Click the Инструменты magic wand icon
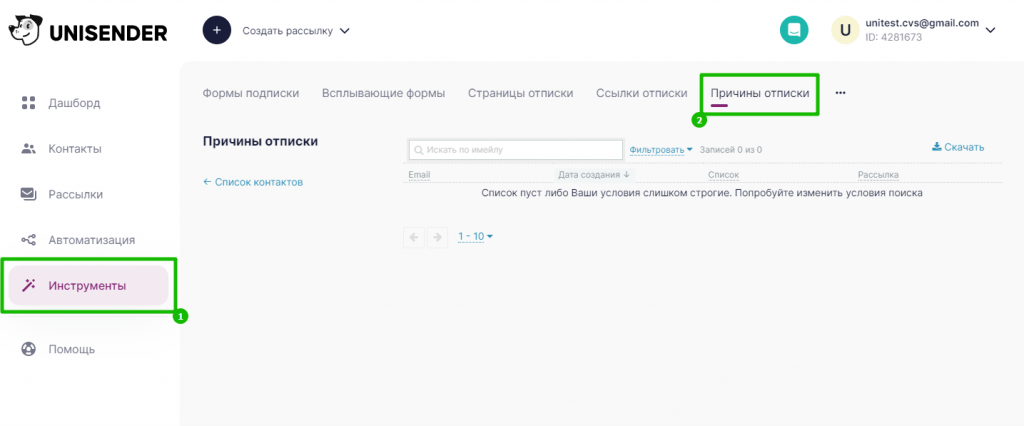This screenshot has width=1024, height=426. pyautogui.click(x=28, y=286)
